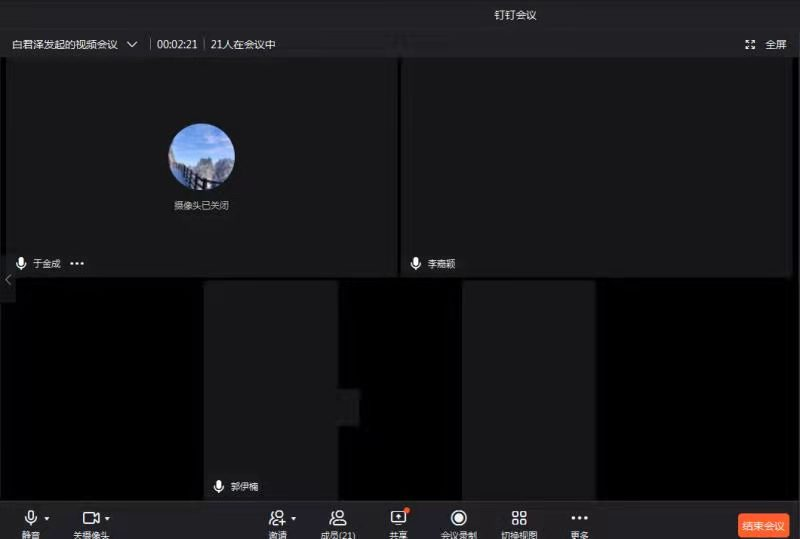Expand the meeting title info dropdown
This screenshot has height=539, width=800.
(132, 45)
